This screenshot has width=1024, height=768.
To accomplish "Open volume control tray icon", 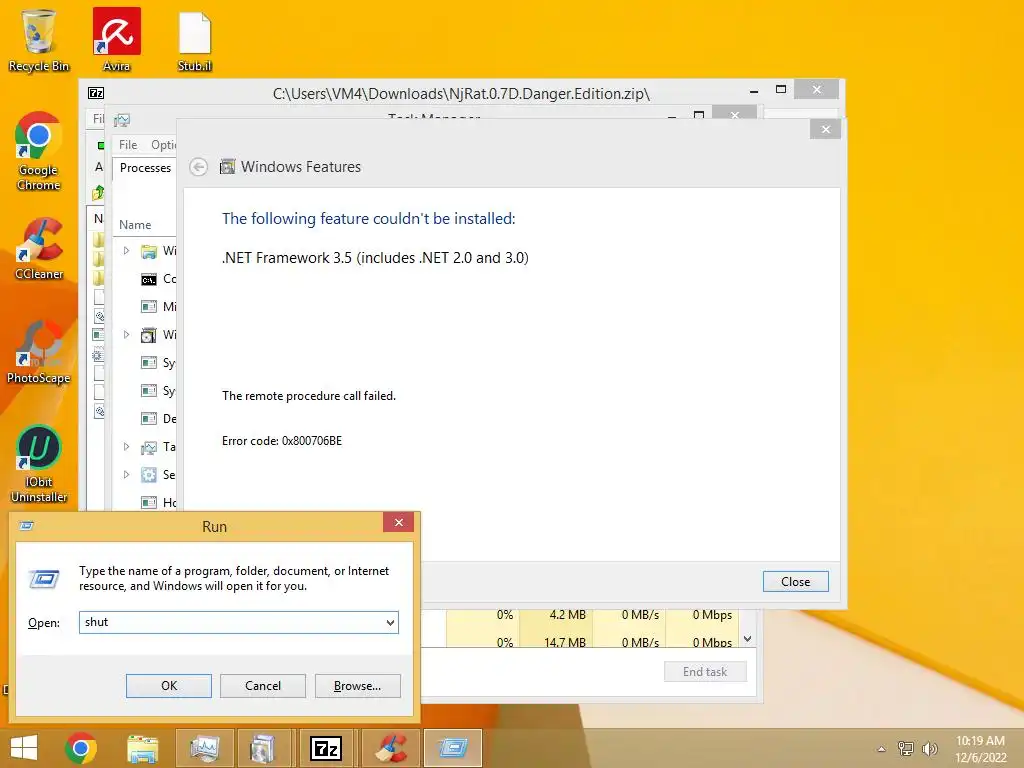I will pos(929,748).
